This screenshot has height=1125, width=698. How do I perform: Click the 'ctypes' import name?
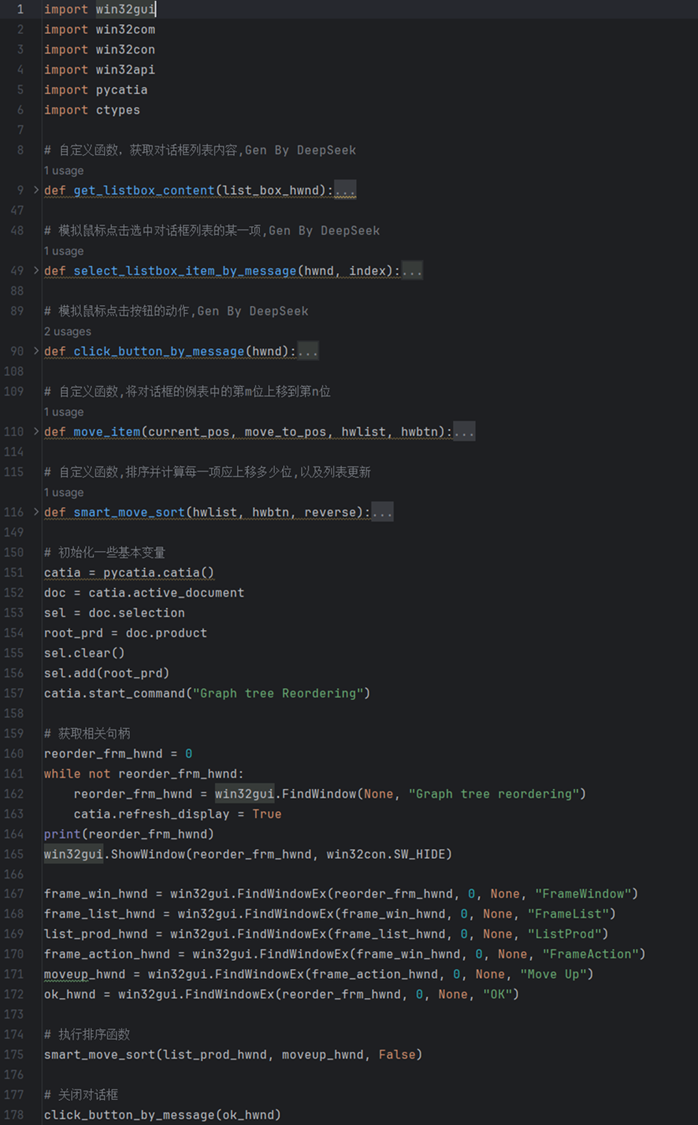tap(118, 110)
